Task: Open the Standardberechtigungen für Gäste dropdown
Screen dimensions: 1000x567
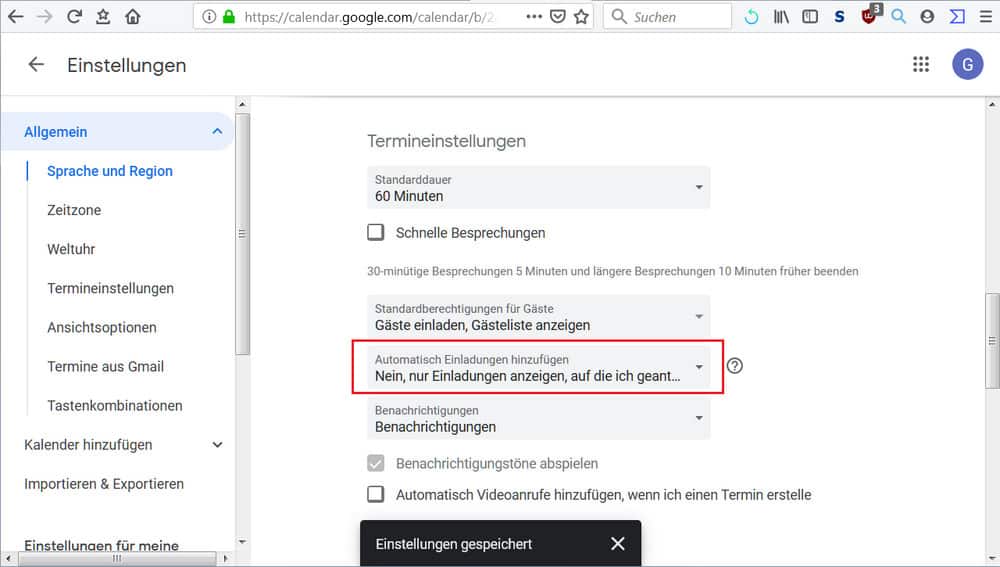Action: [538, 316]
